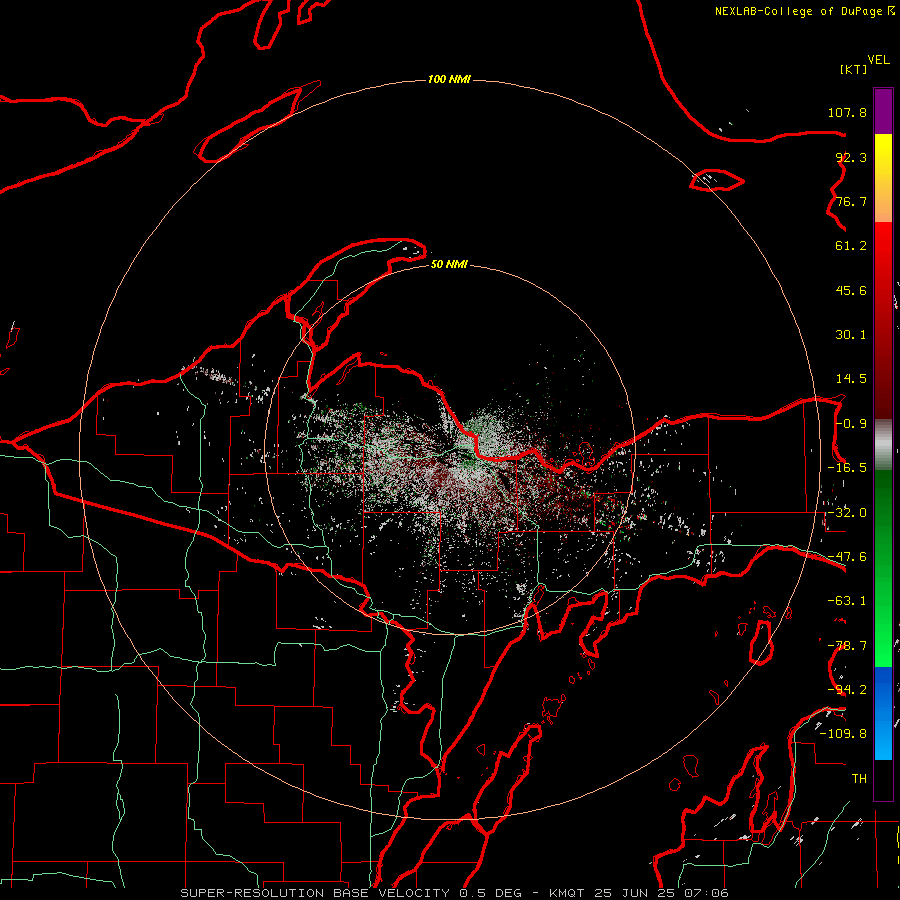Click SUPER-RESOLUTION BASE VELOCITY caption text
This screenshot has width=900, height=900.
click(x=315, y=893)
